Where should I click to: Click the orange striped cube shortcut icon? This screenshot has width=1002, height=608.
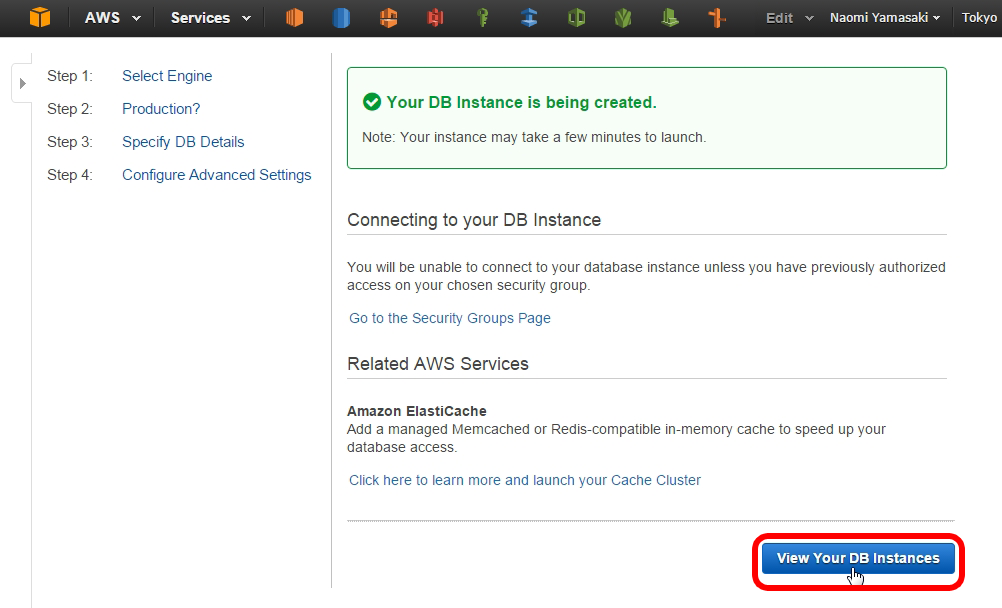point(389,17)
